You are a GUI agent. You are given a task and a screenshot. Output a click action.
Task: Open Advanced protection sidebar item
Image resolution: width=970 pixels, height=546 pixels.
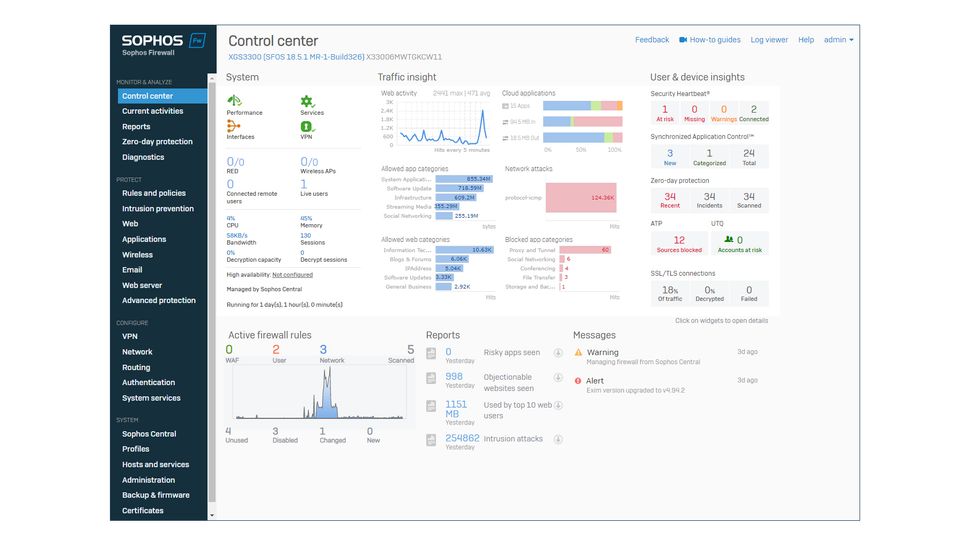[158, 301]
